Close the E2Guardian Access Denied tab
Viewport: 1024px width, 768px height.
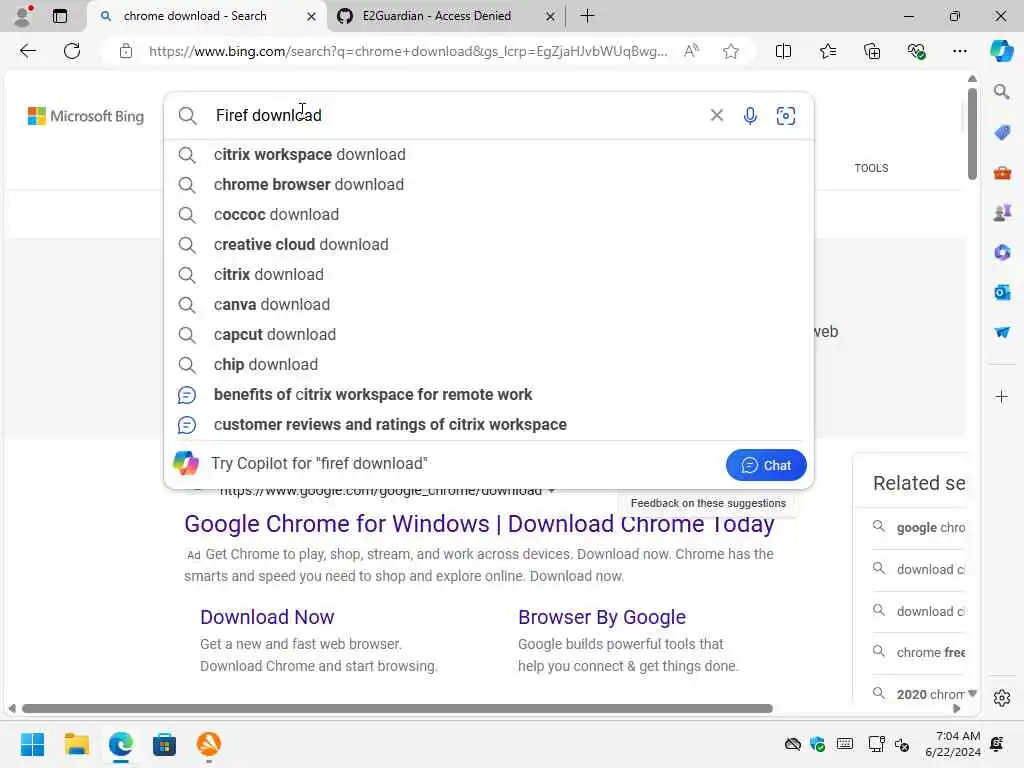(550, 16)
